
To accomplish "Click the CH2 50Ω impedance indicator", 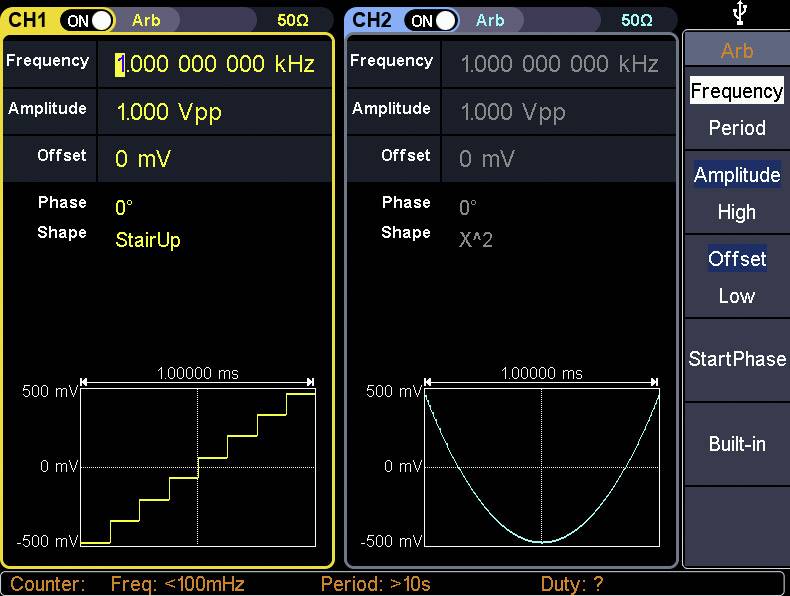I will tap(636, 20).
